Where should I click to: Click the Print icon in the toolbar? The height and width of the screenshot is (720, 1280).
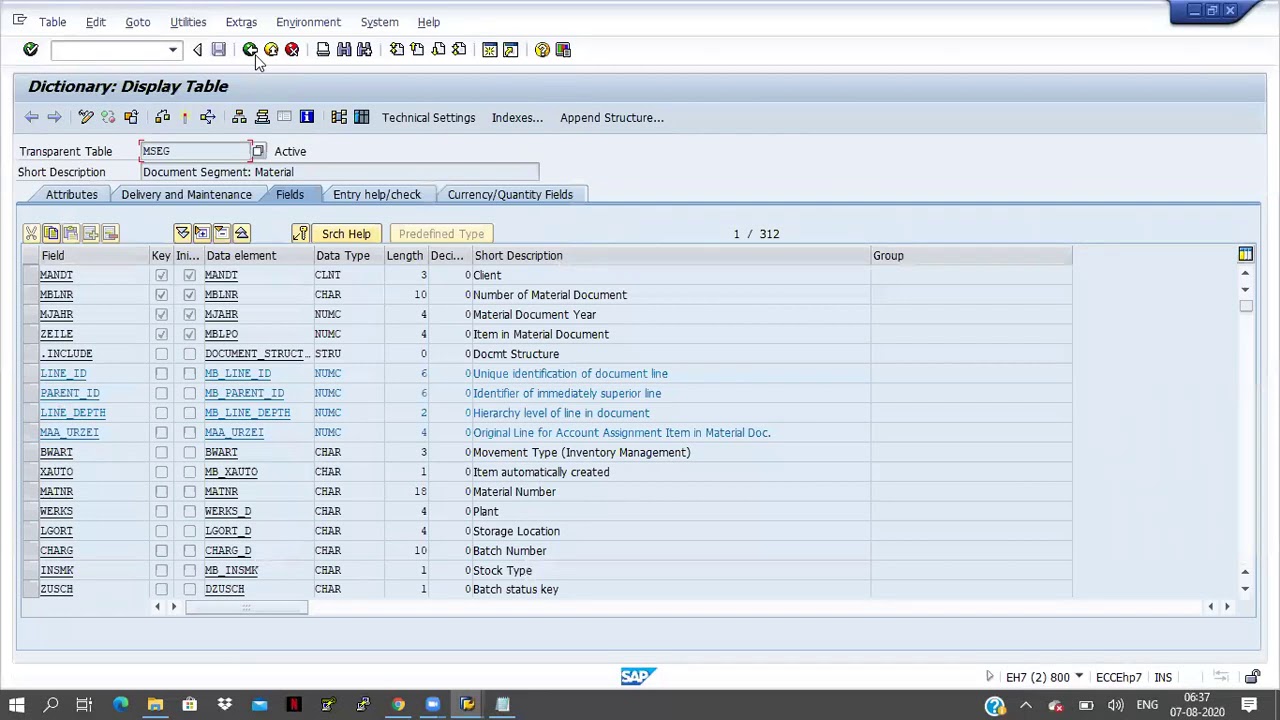pos(323,50)
